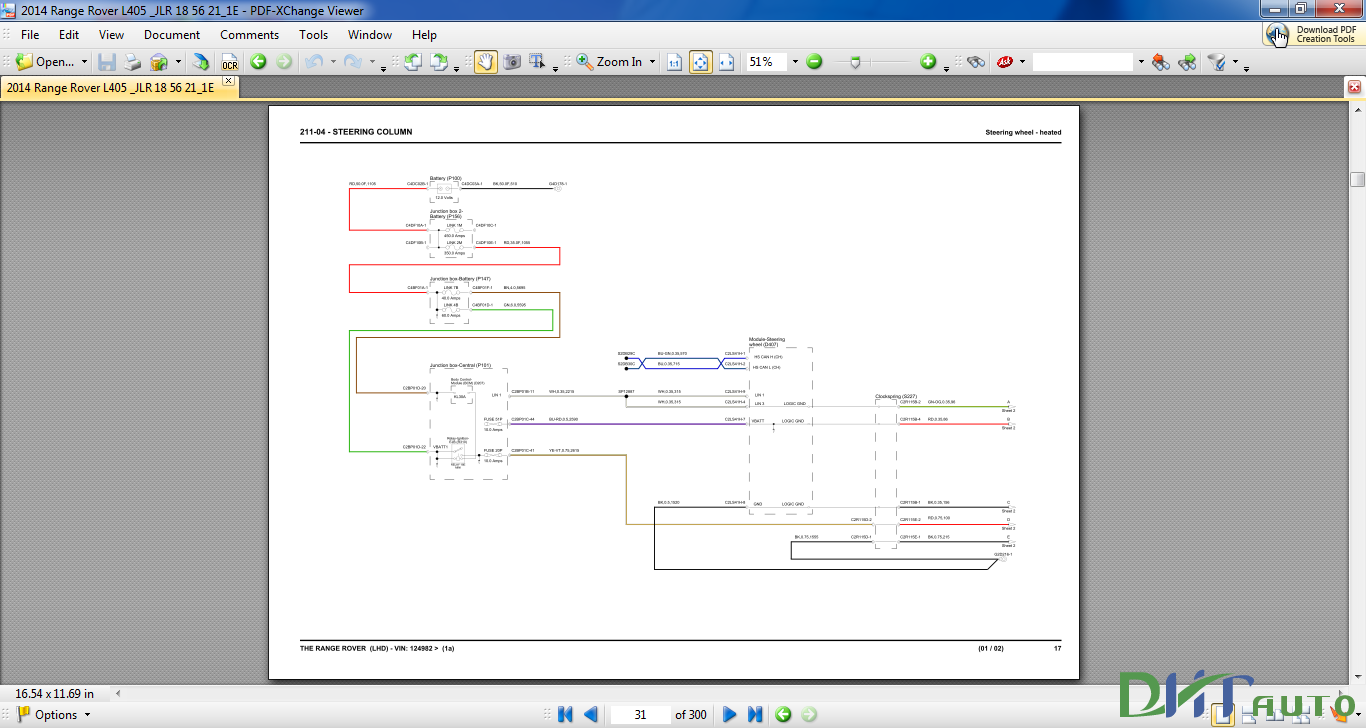Click the zoom slider handle

coord(854,62)
